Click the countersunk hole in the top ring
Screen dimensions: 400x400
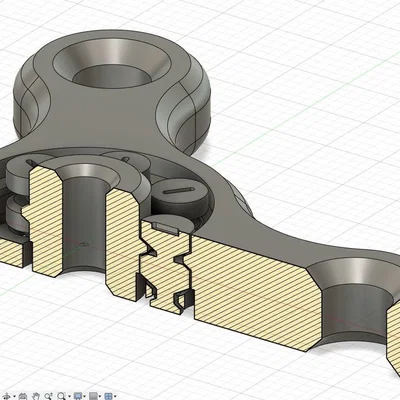pos(112,64)
